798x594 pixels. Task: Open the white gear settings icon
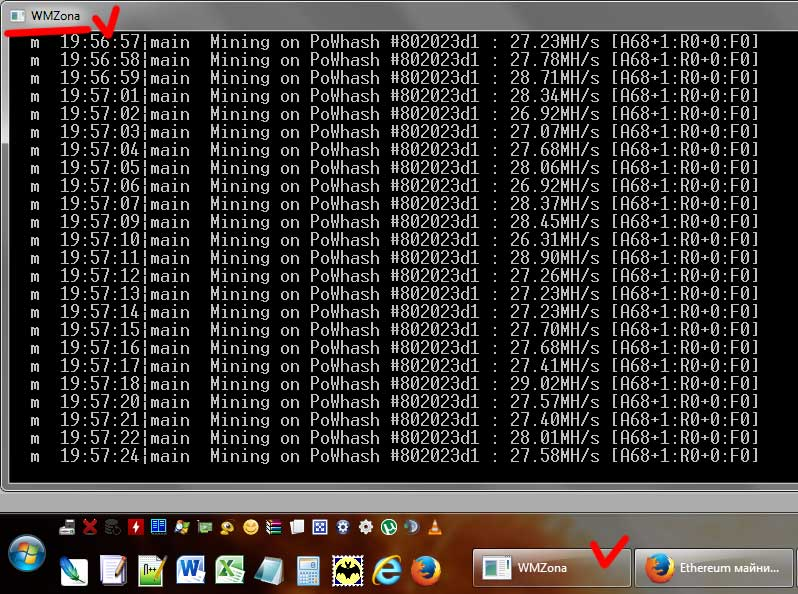(366, 526)
